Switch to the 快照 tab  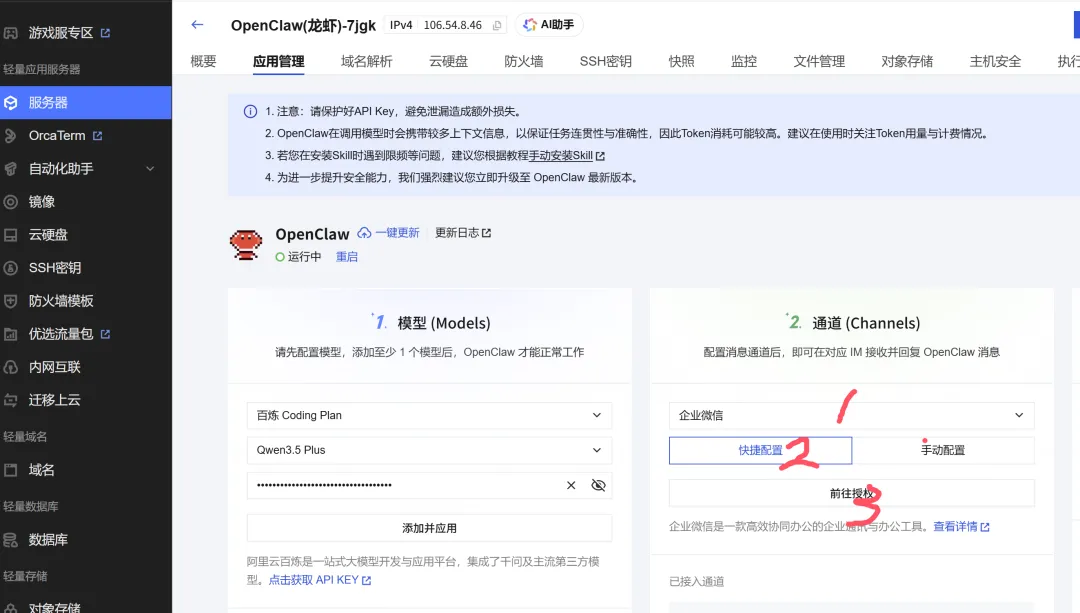point(681,61)
